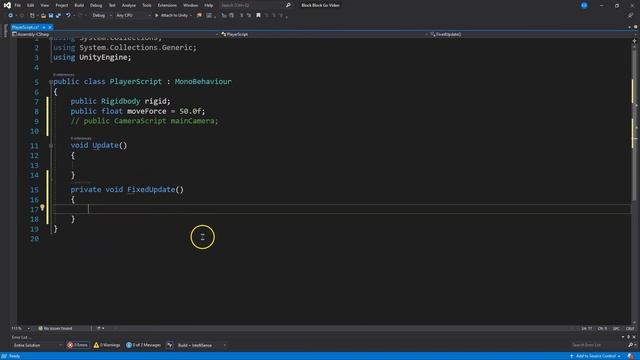
Task: Click the moveForce variable on line 8
Action: coord(147,111)
